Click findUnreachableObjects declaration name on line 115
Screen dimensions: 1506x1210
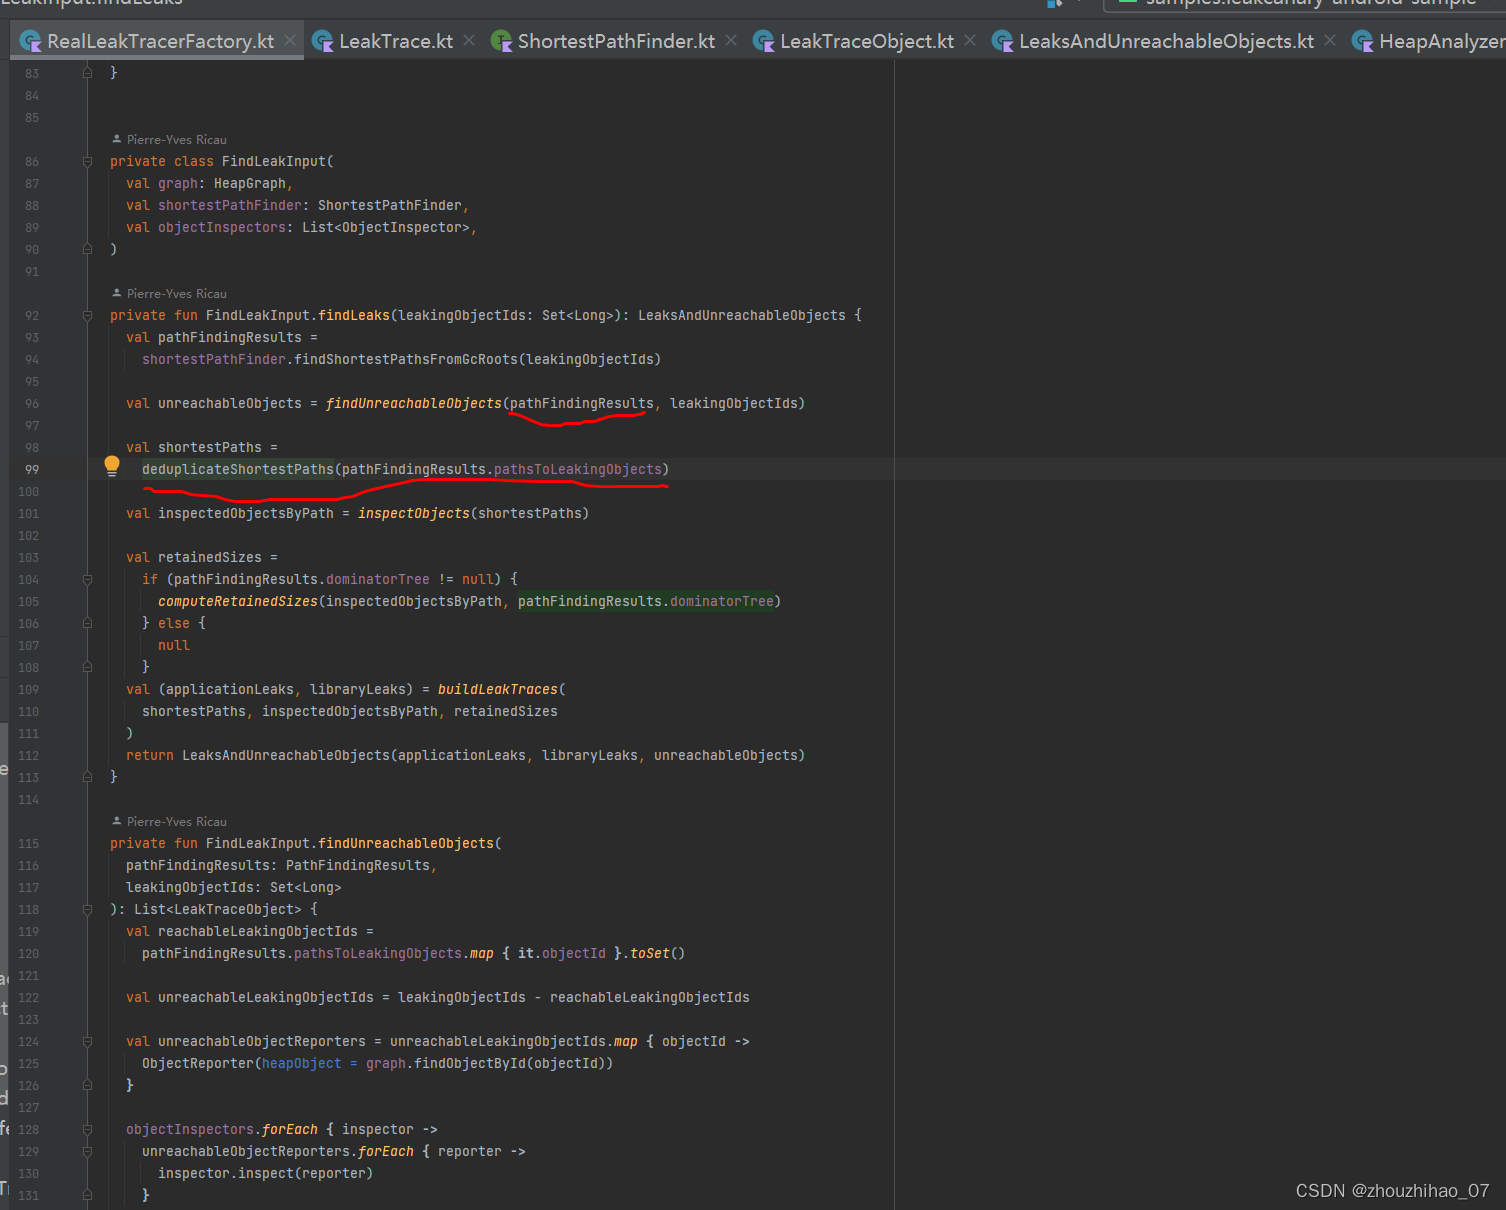coord(406,843)
